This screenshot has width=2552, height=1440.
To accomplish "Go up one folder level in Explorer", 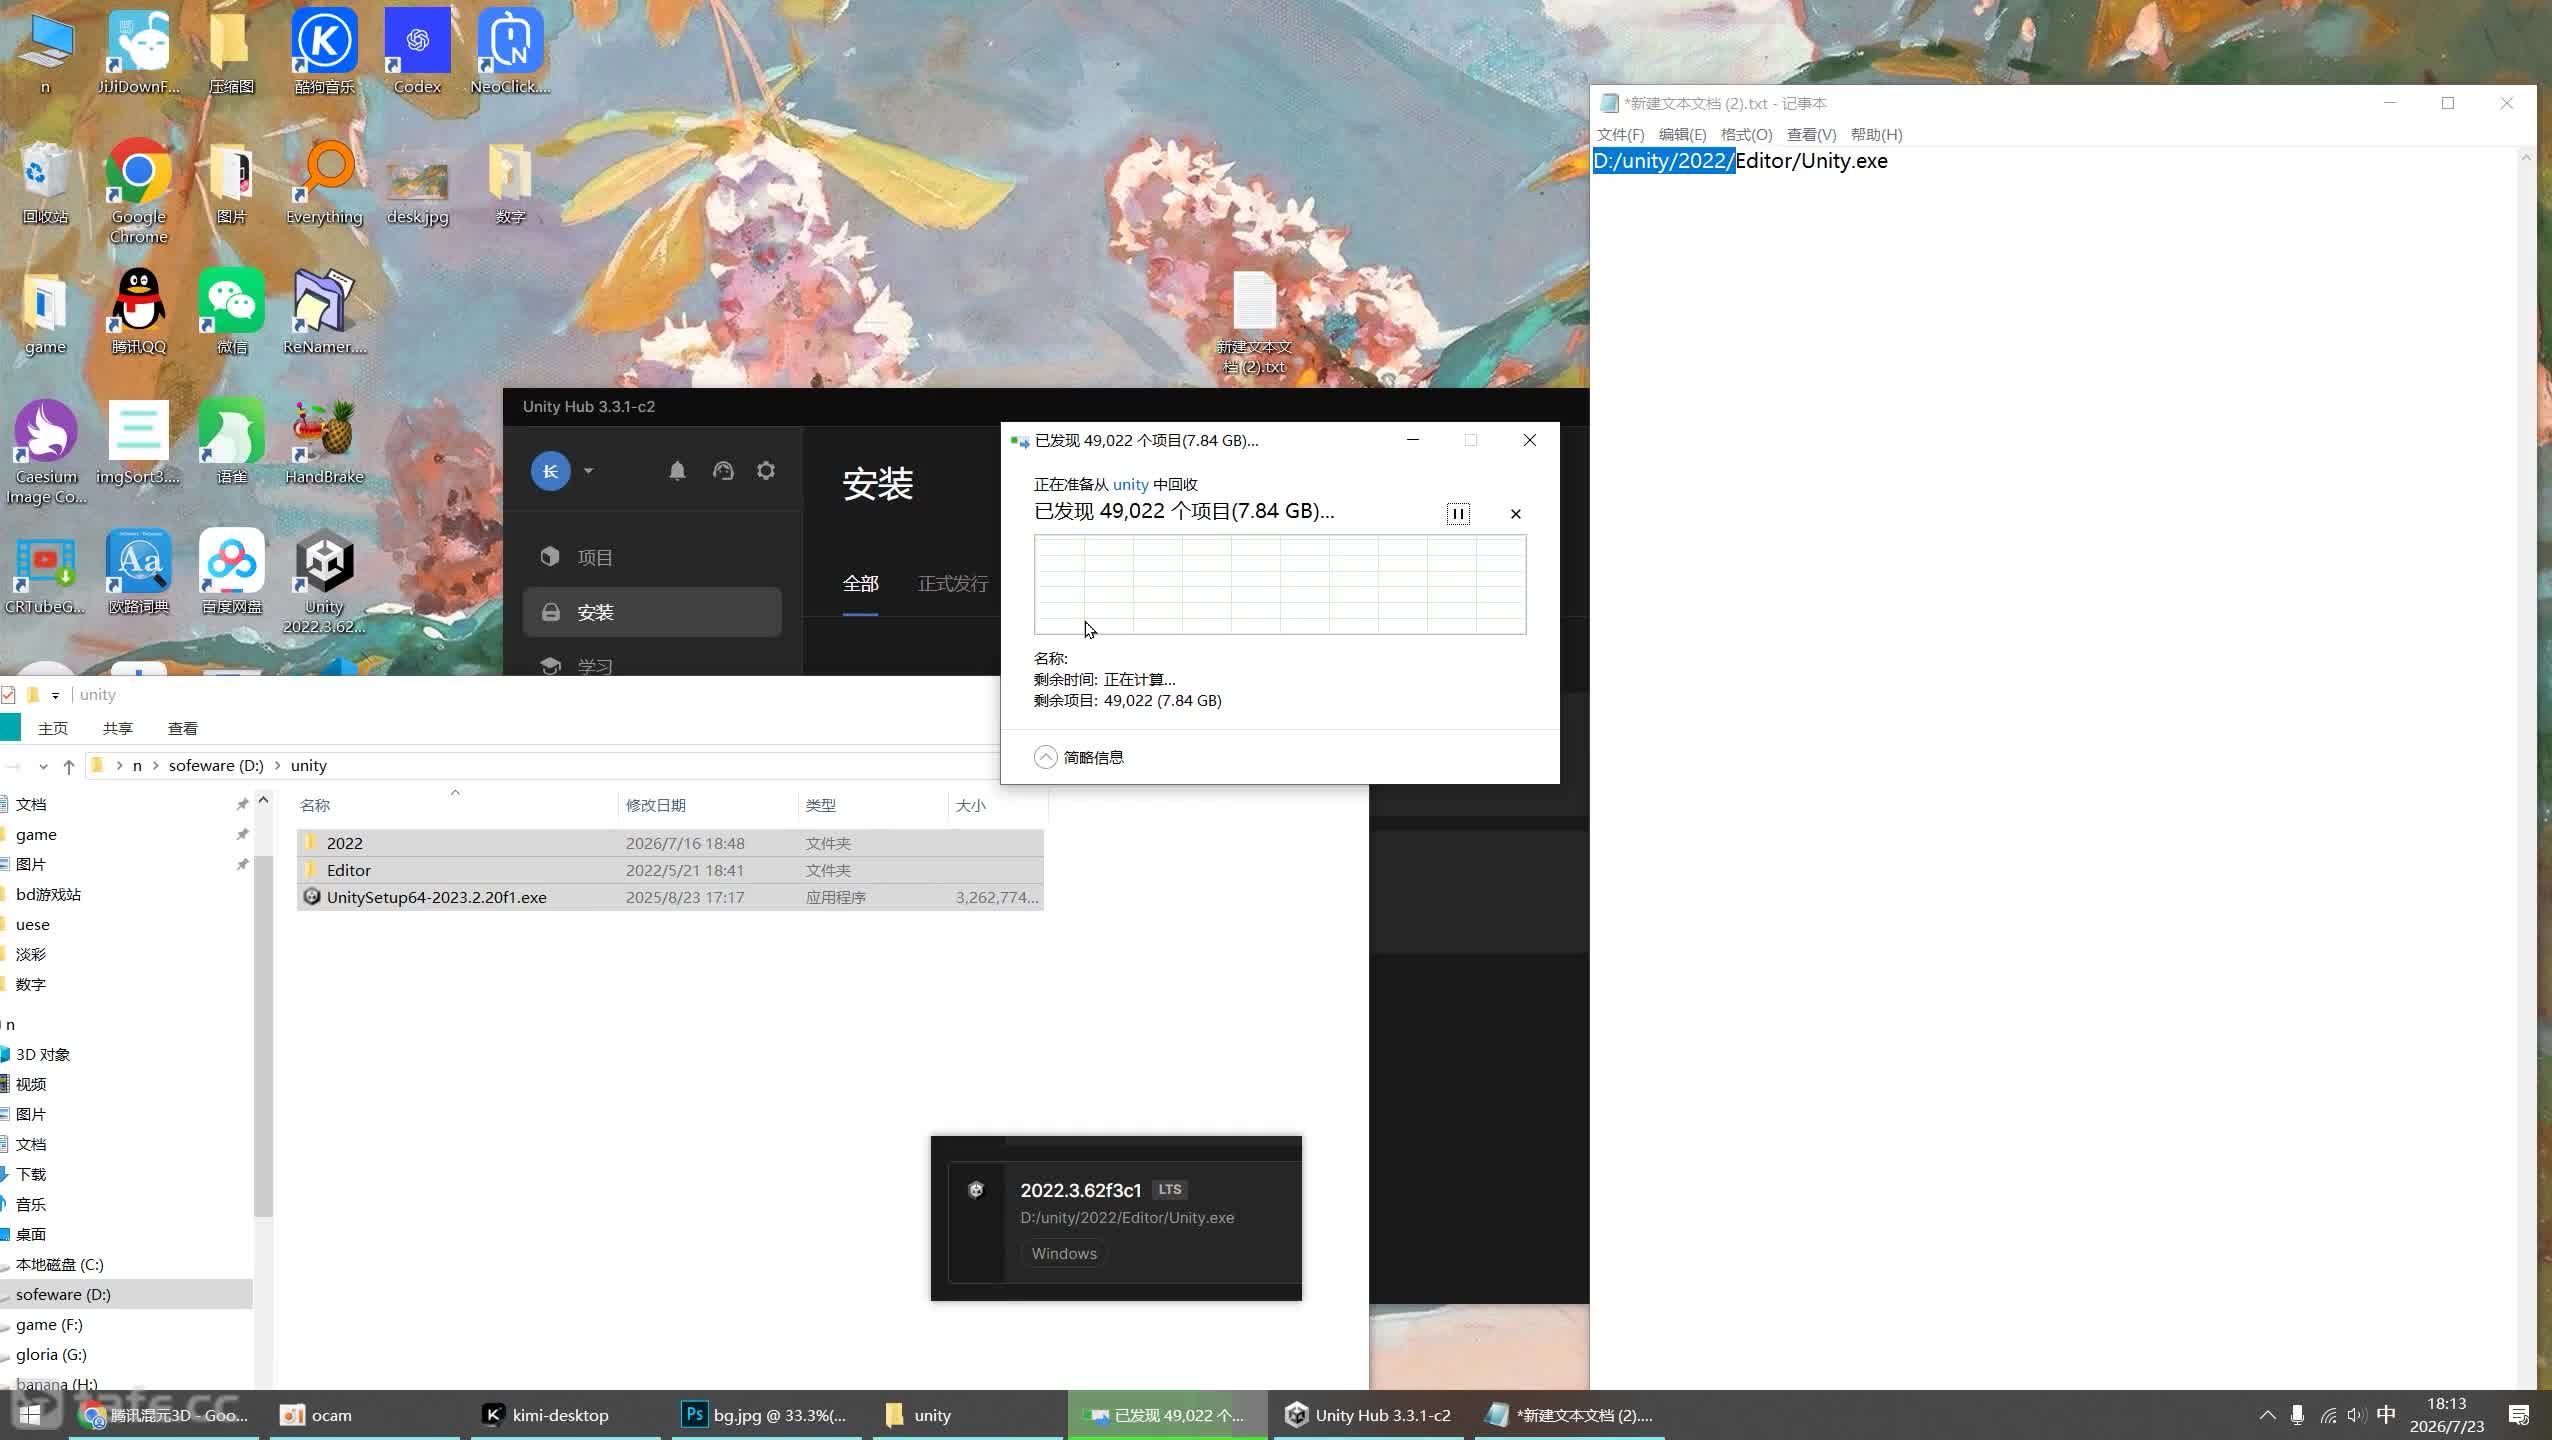I will click(x=68, y=766).
